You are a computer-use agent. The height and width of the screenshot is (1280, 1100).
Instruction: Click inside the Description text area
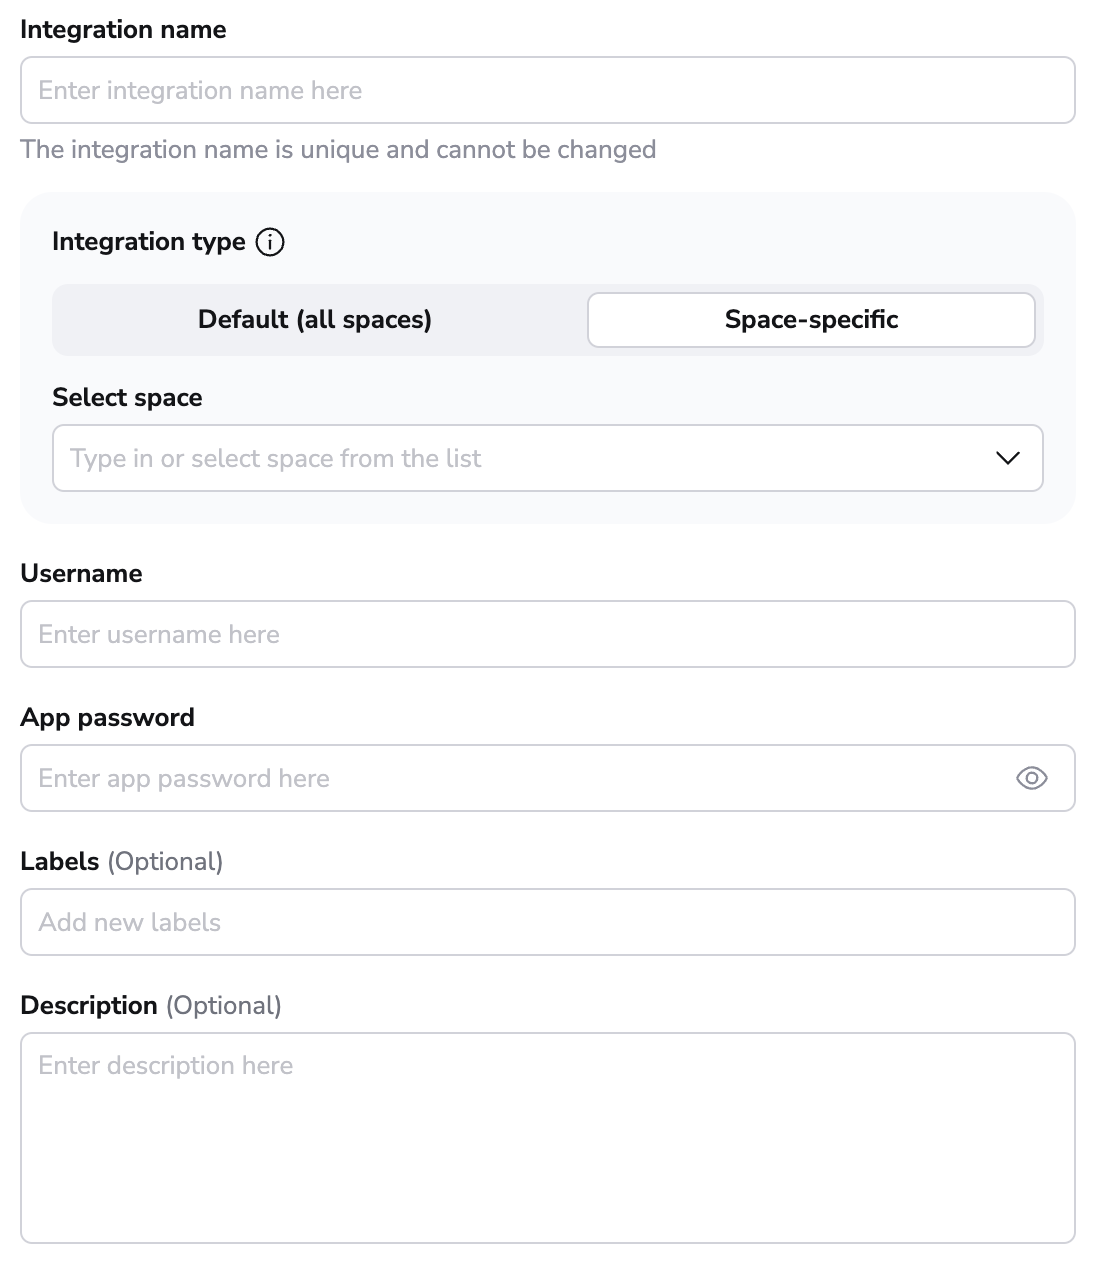point(547,1138)
